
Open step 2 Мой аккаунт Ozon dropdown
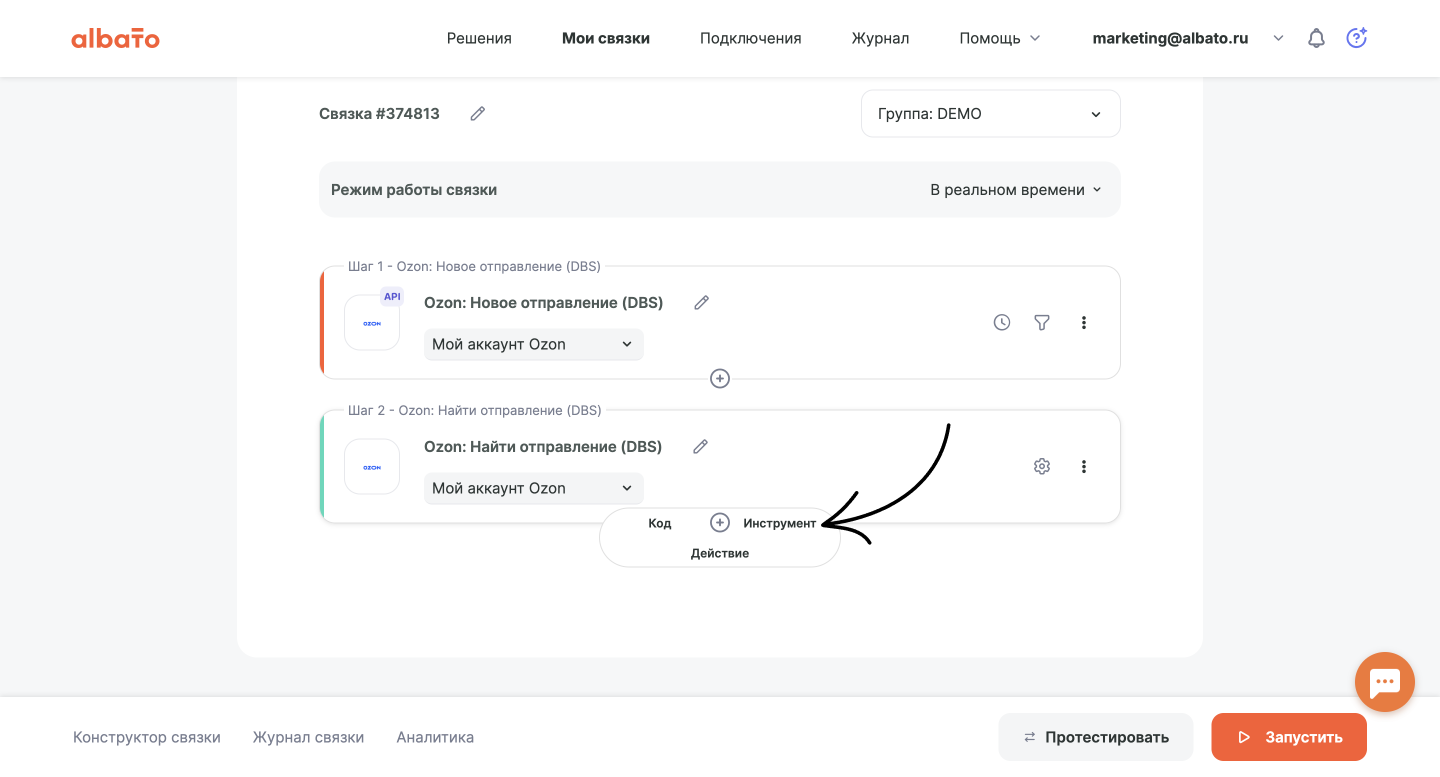click(534, 488)
